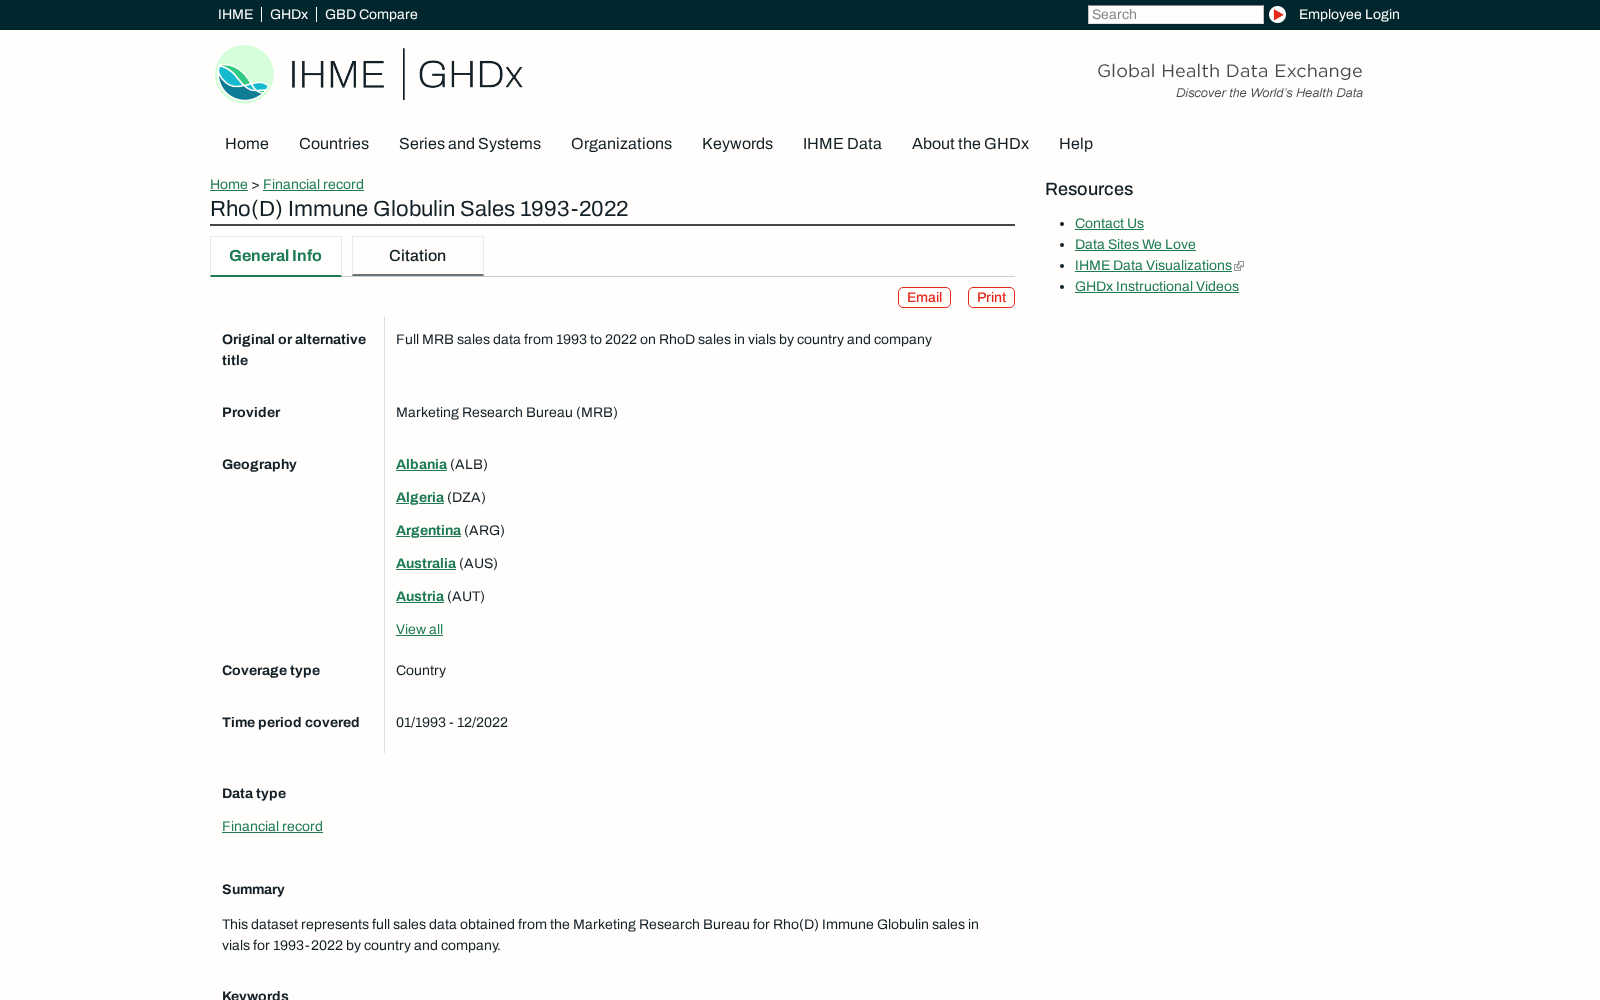The width and height of the screenshot is (1600, 1000).
Task: Switch to the General Info tab
Action: pos(276,256)
